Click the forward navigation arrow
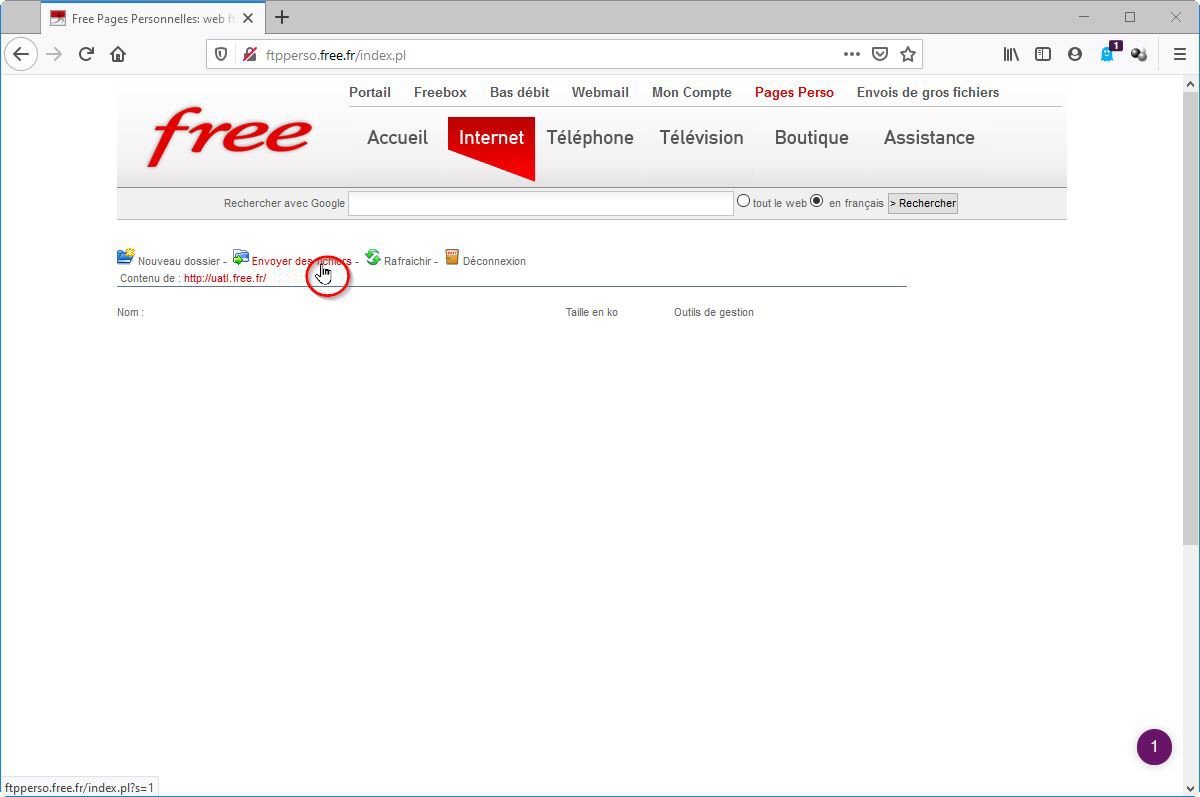This screenshot has height=797, width=1200. (54, 55)
